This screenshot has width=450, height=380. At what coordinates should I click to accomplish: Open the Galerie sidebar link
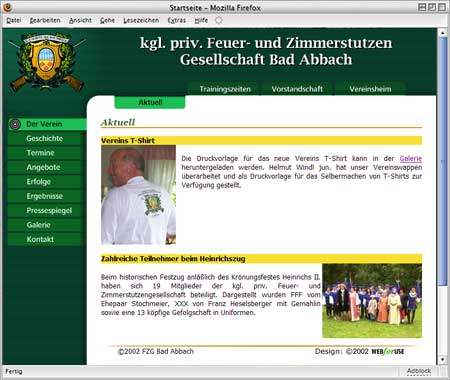[44, 225]
